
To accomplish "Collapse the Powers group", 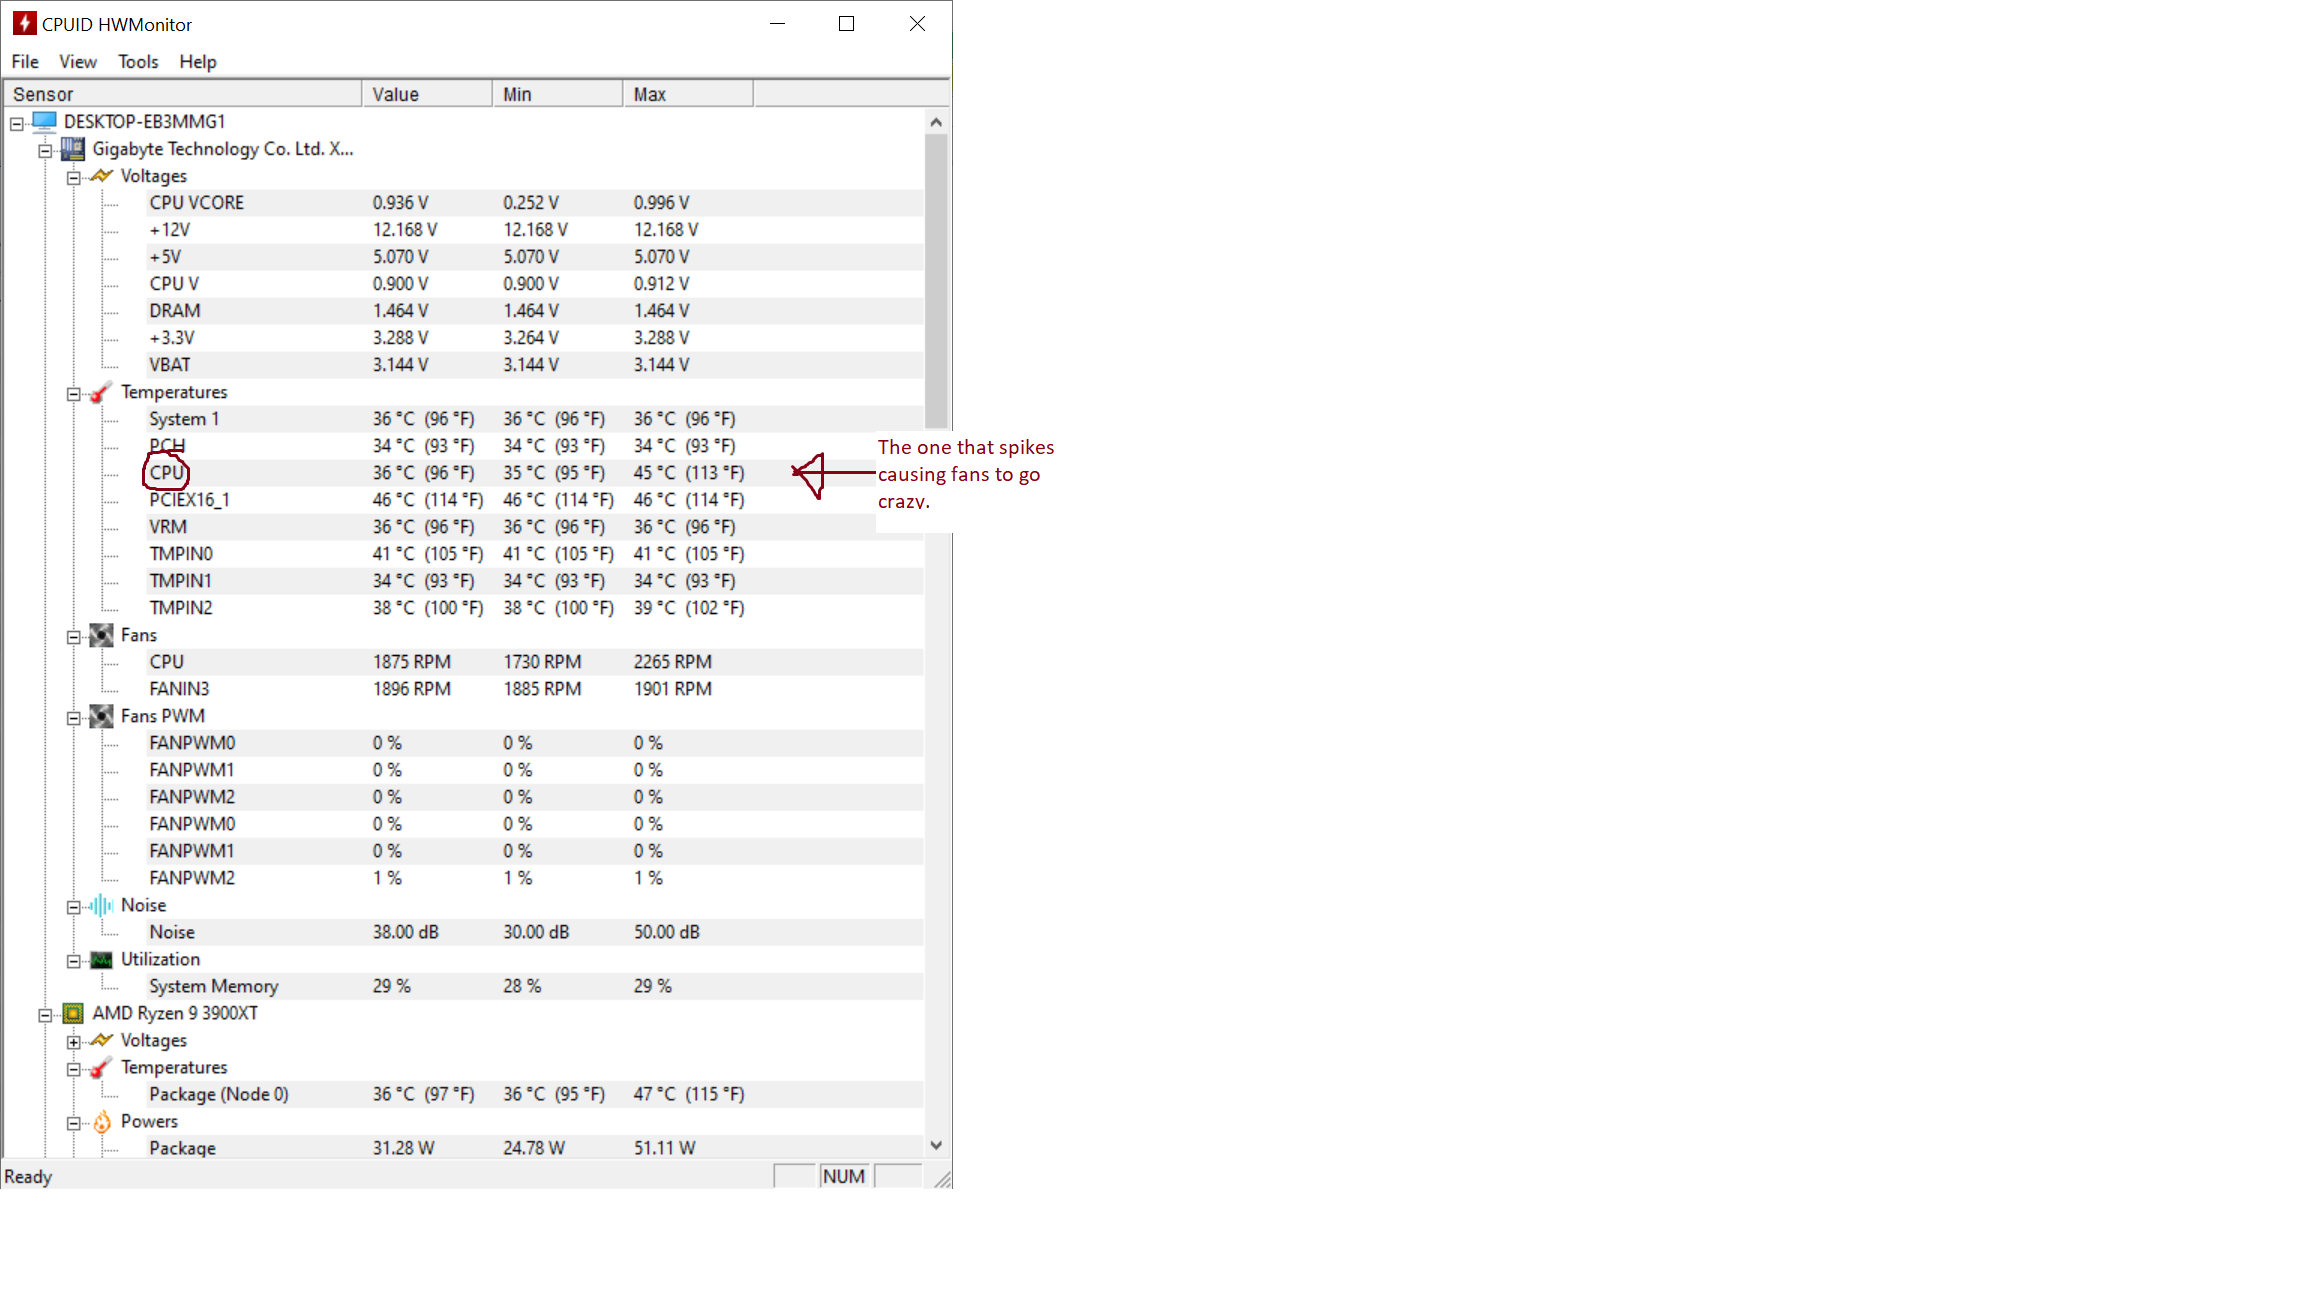I will pos(74,1123).
